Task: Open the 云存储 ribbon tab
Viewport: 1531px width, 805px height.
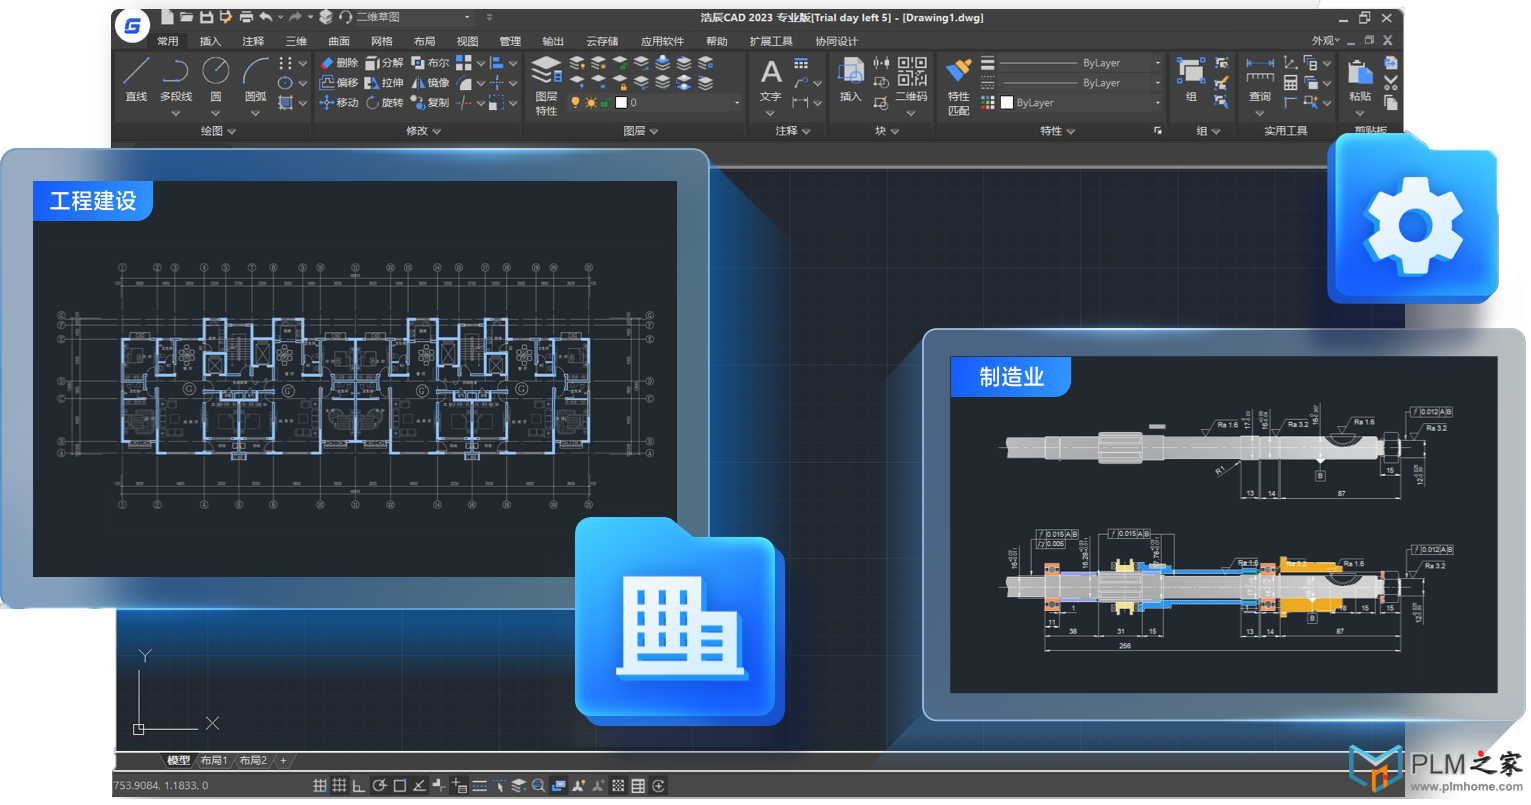Action: click(602, 41)
